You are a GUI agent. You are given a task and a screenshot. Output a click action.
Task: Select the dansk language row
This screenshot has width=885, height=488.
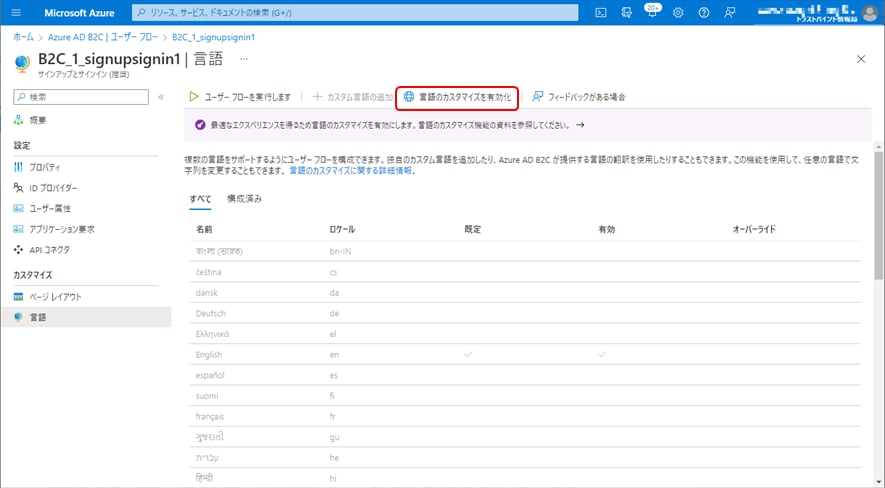[525, 293]
